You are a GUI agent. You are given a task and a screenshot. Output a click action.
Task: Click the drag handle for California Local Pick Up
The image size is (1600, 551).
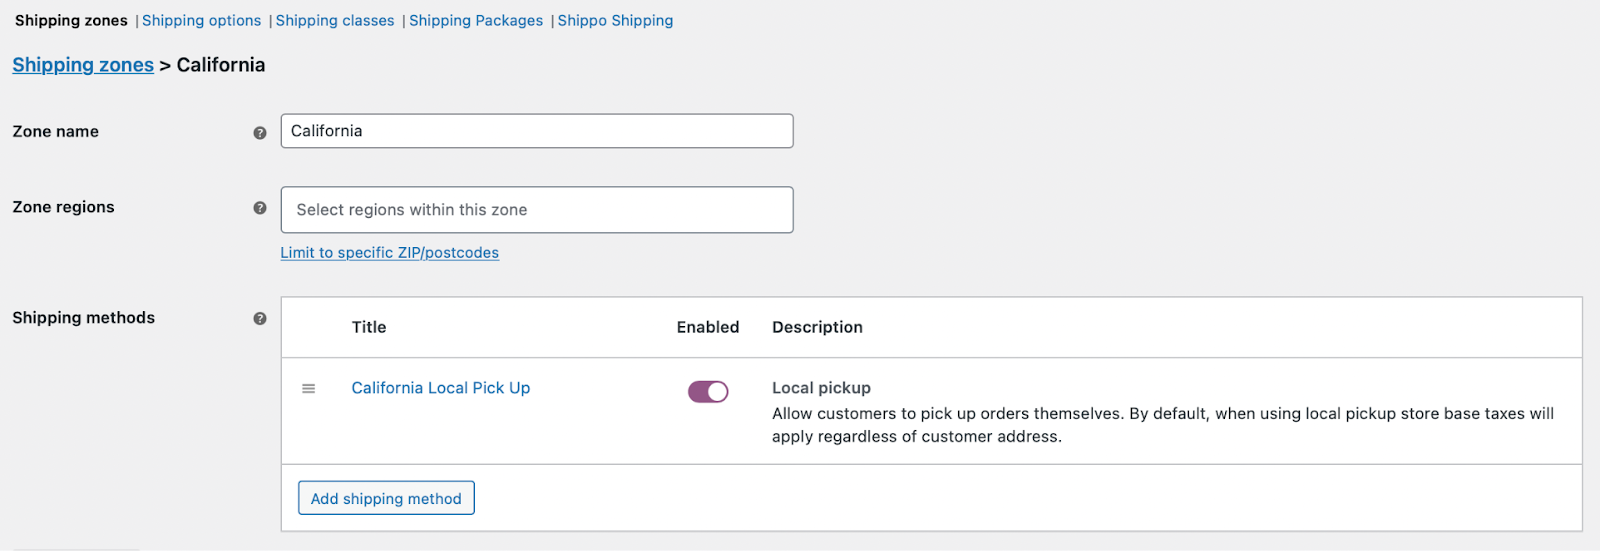pos(309,388)
